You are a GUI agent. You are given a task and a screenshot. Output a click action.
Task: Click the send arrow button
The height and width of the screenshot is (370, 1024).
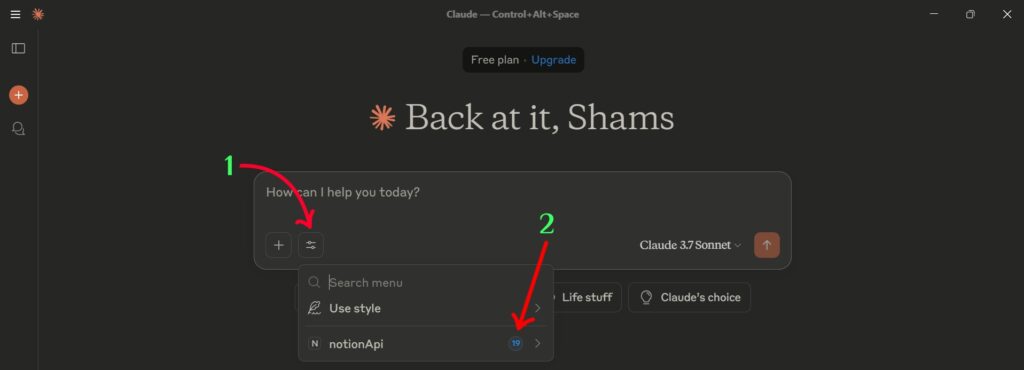(767, 245)
